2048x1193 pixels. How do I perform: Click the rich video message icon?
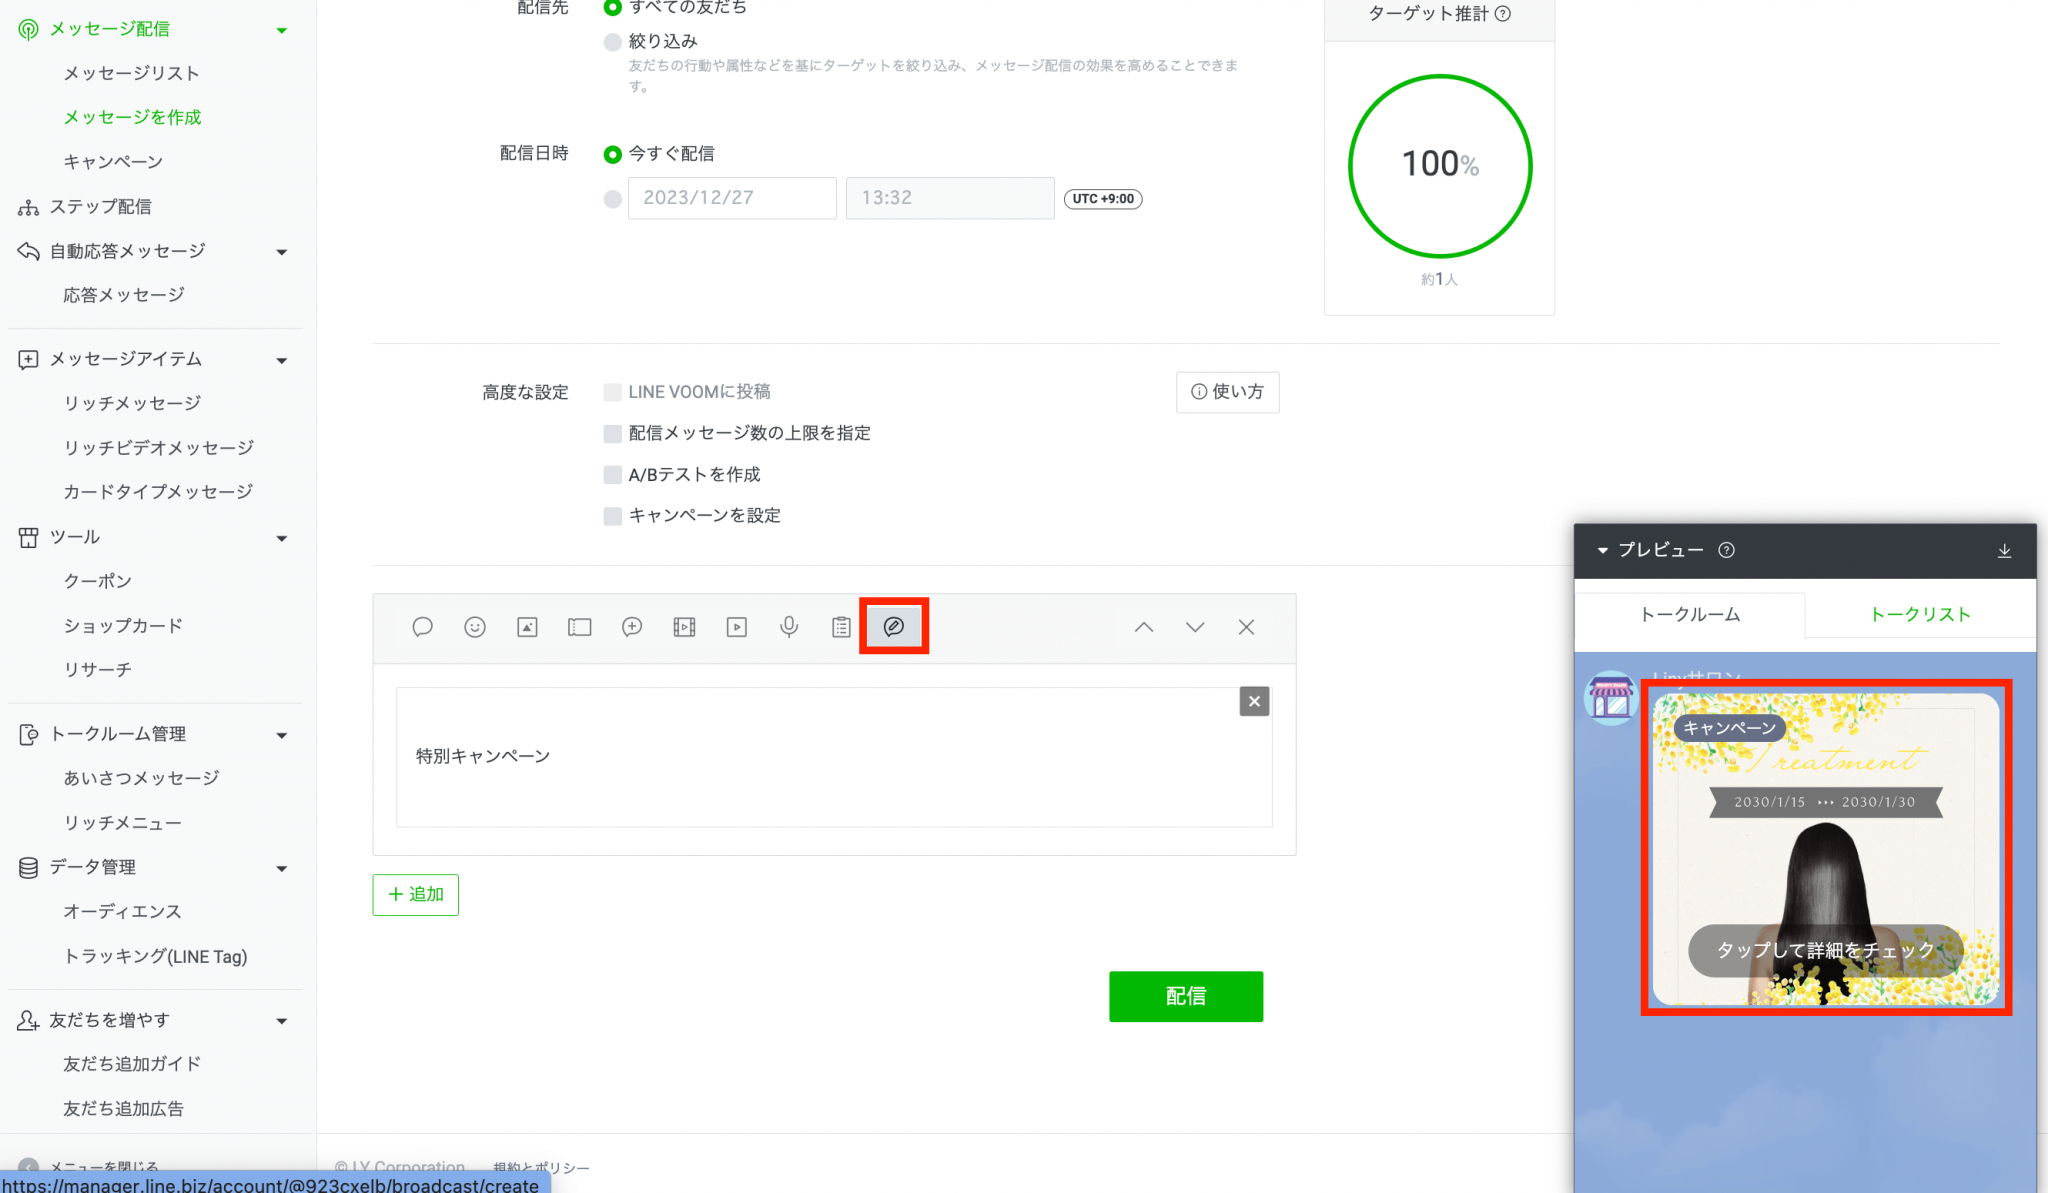coord(684,627)
